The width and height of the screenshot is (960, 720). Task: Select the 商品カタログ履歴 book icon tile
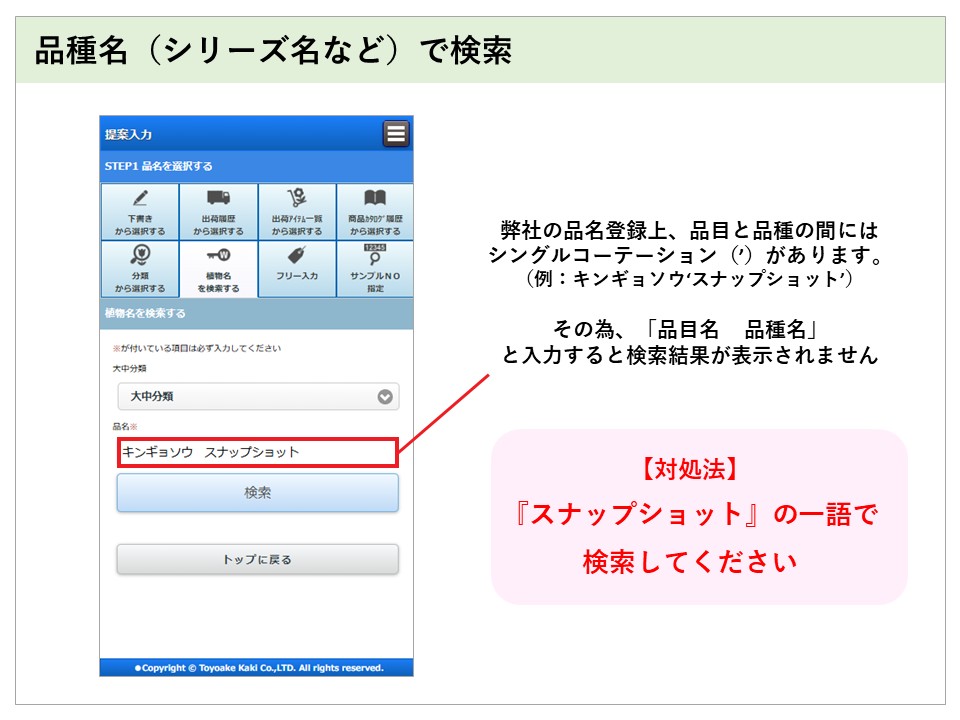pyautogui.click(x=374, y=212)
